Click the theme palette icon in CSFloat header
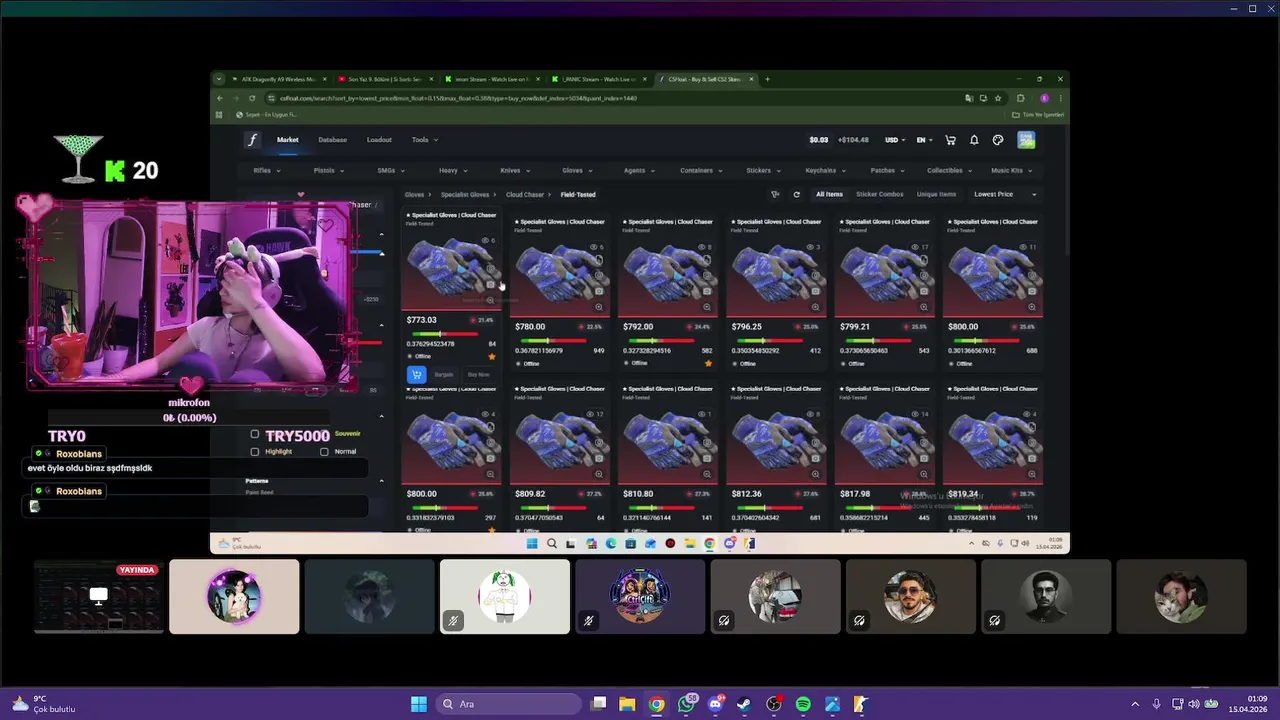This screenshot has width=1280, height=720. coord(998,140)
